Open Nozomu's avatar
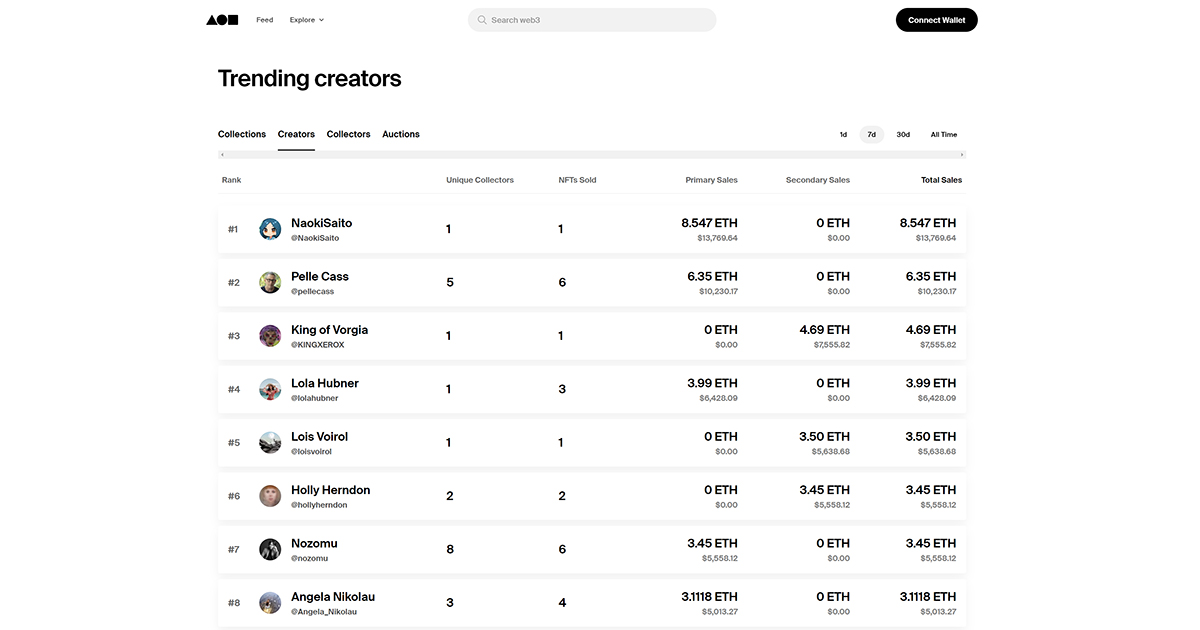 tap(270, 549)
